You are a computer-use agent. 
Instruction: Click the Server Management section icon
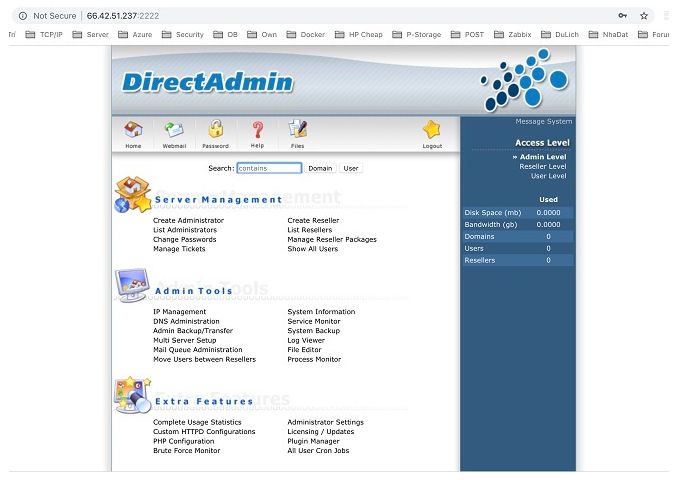pos(133,195)
